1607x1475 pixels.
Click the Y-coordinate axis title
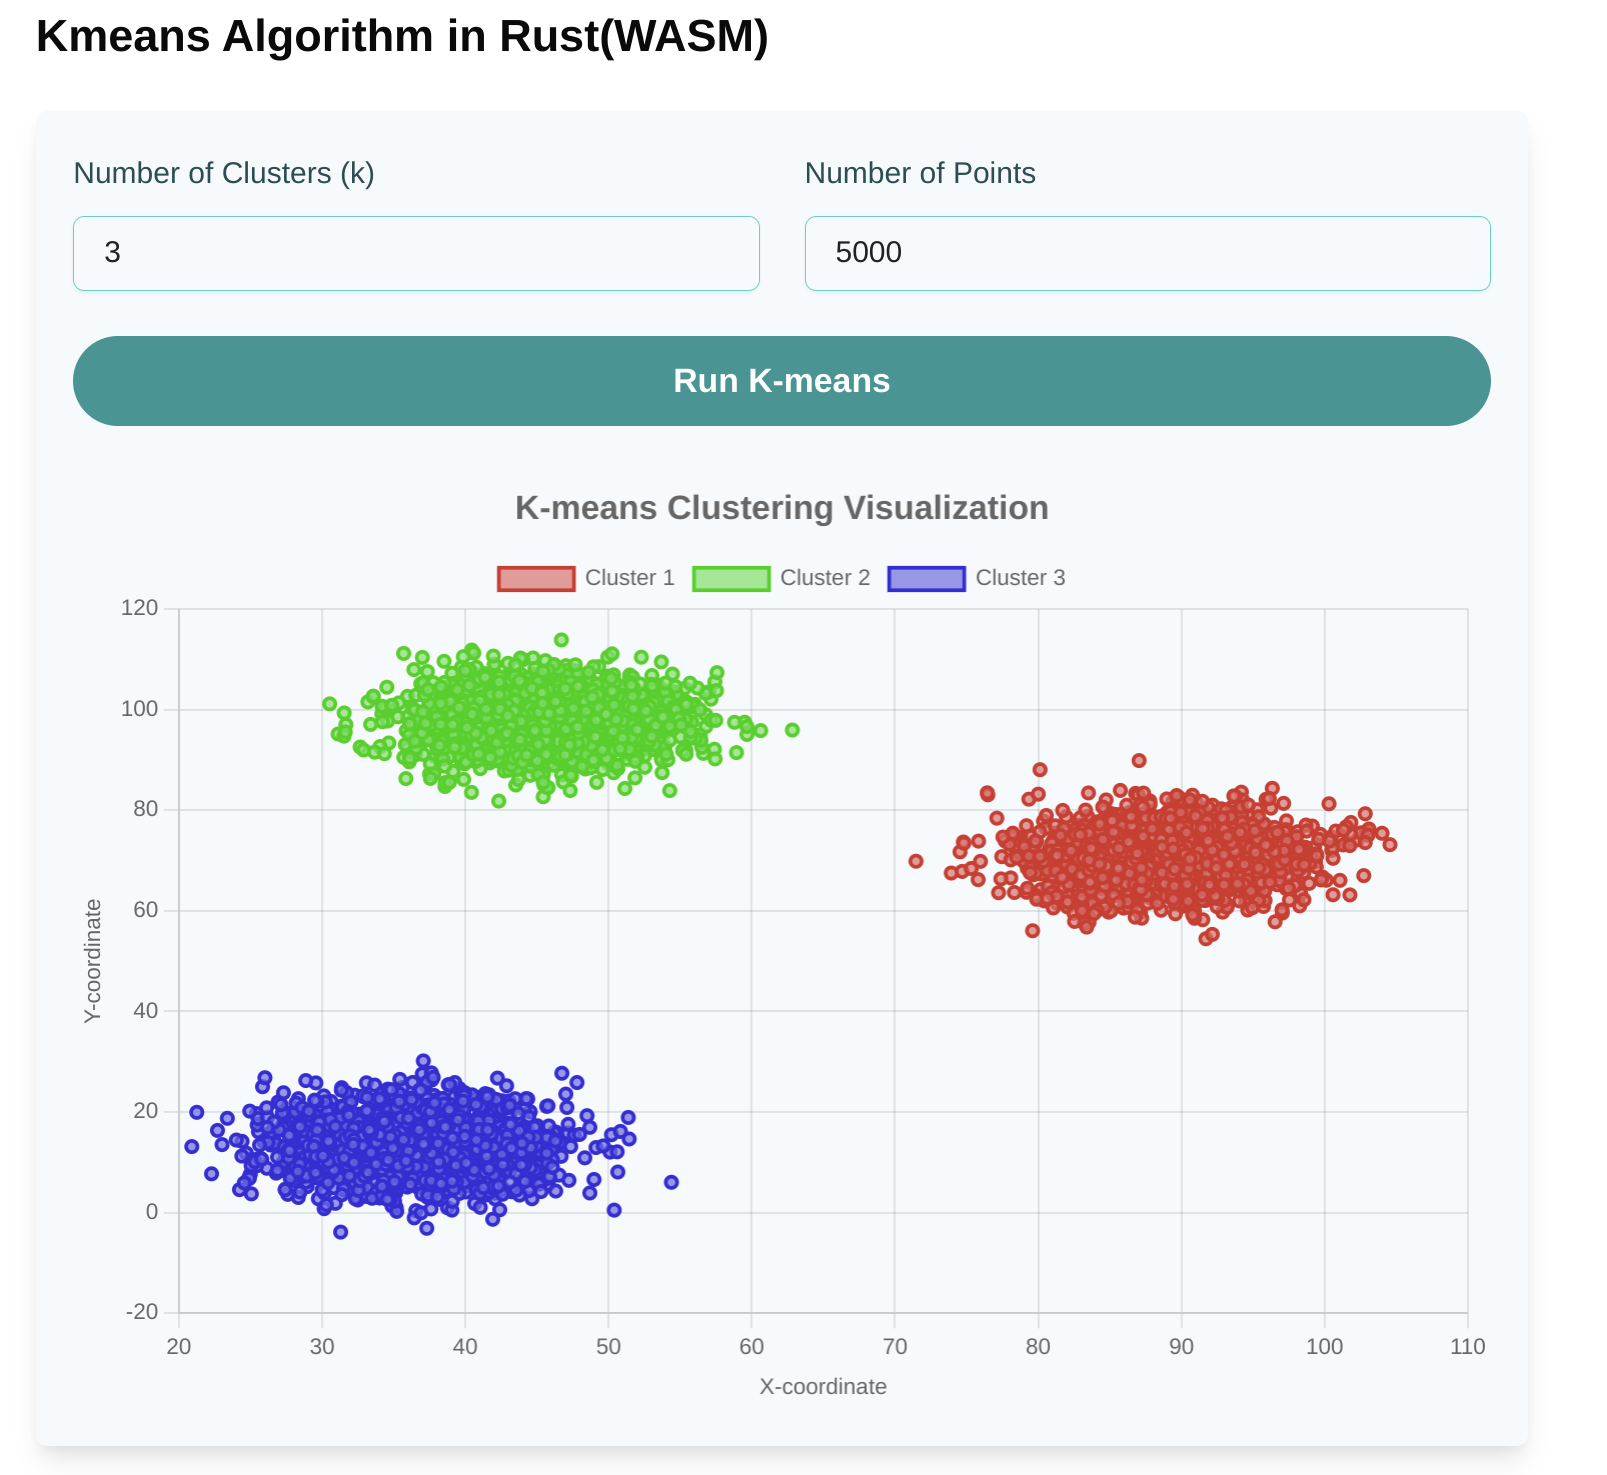93,960
